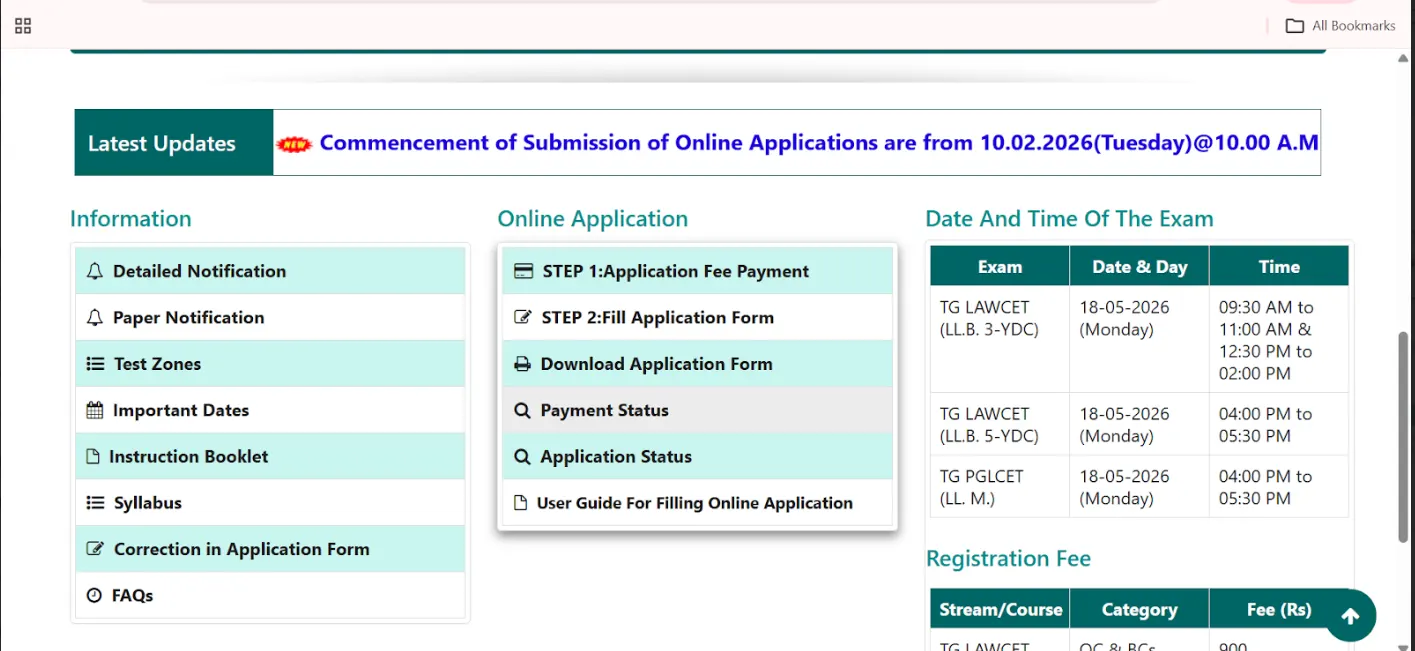Open the All Bookmarks folder

pyautogui.click(x=1340, y=26)
